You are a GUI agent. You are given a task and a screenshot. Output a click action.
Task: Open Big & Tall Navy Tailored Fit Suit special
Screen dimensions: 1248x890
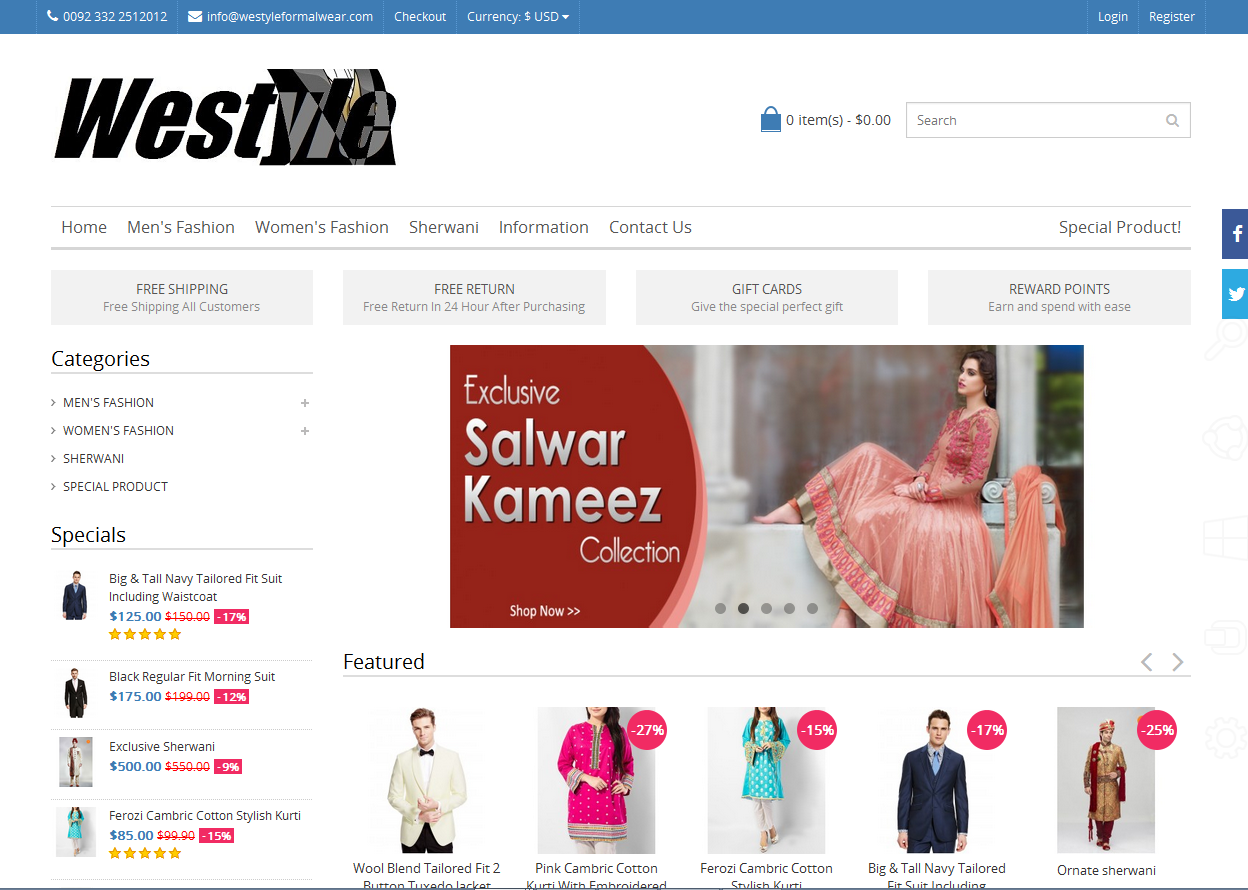tap(196, 588)
